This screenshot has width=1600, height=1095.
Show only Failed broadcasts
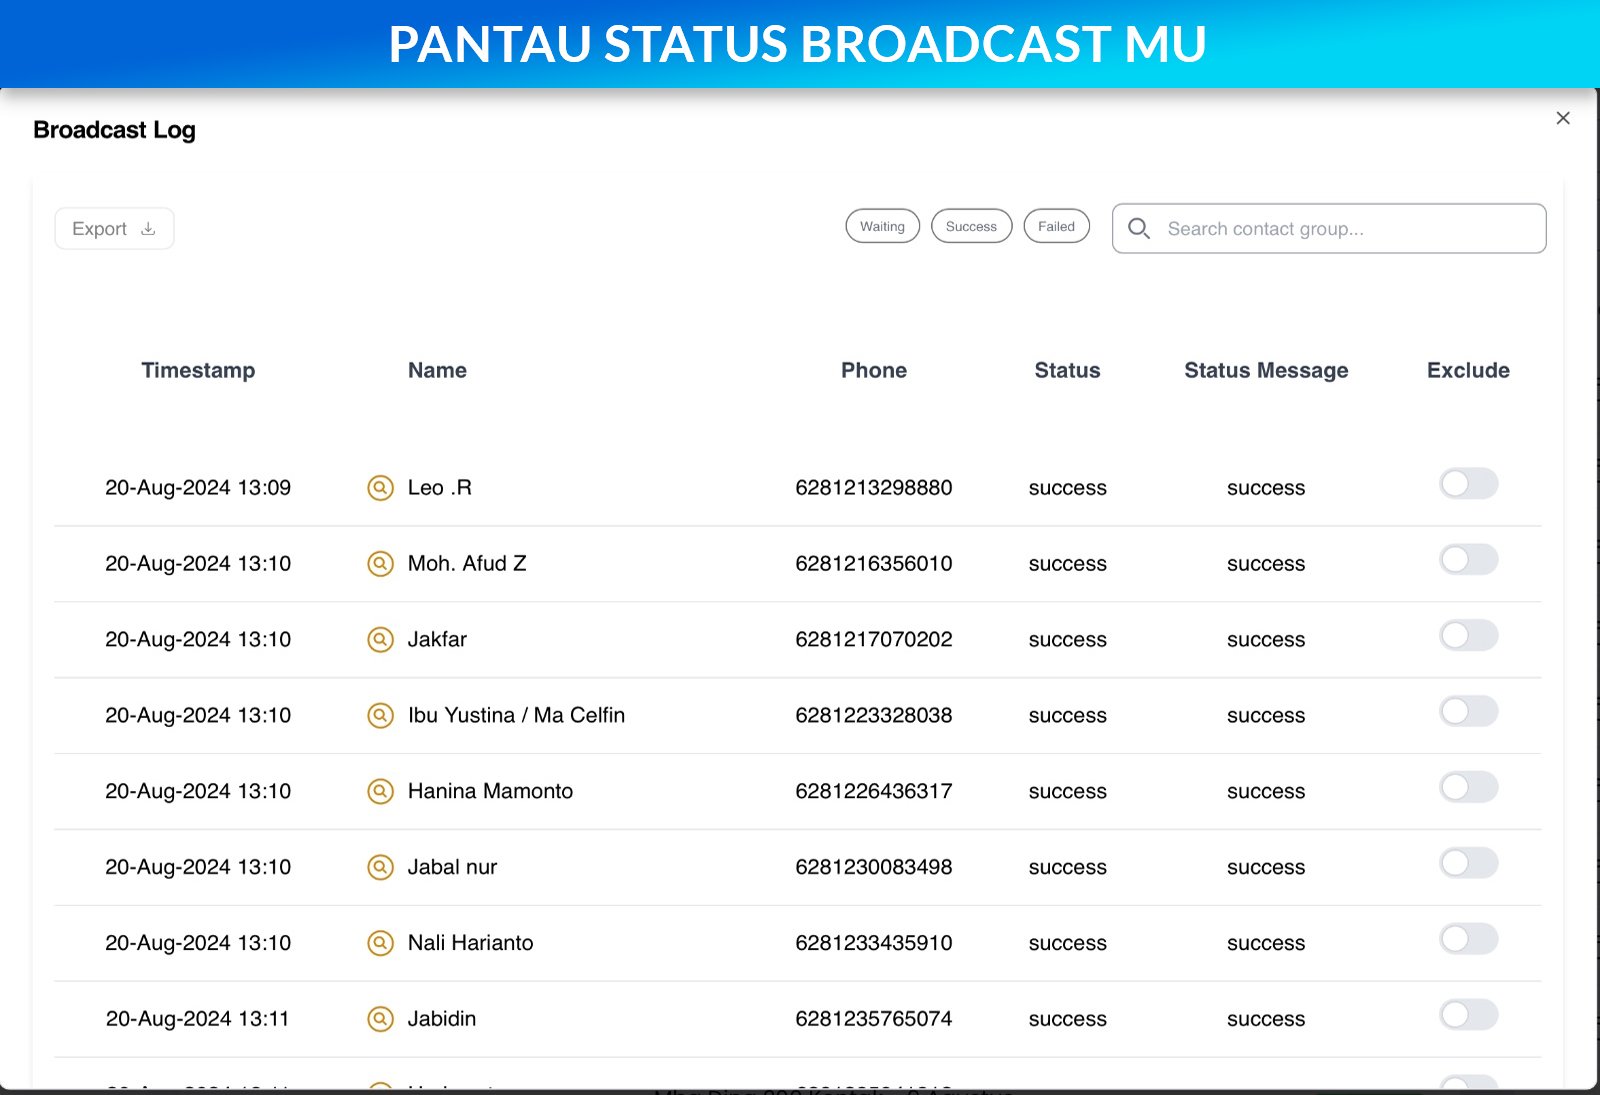click(x=1056, y=226)
